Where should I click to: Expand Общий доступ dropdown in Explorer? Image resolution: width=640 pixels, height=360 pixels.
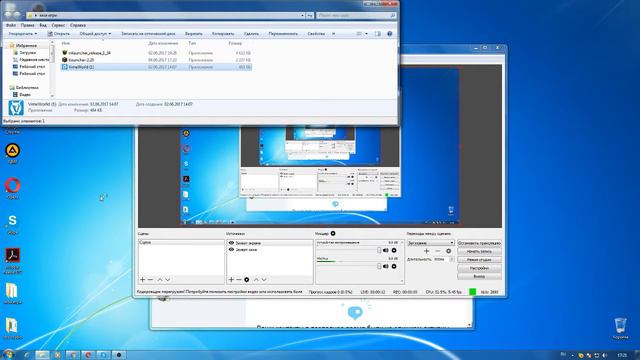tap(95, 34)
